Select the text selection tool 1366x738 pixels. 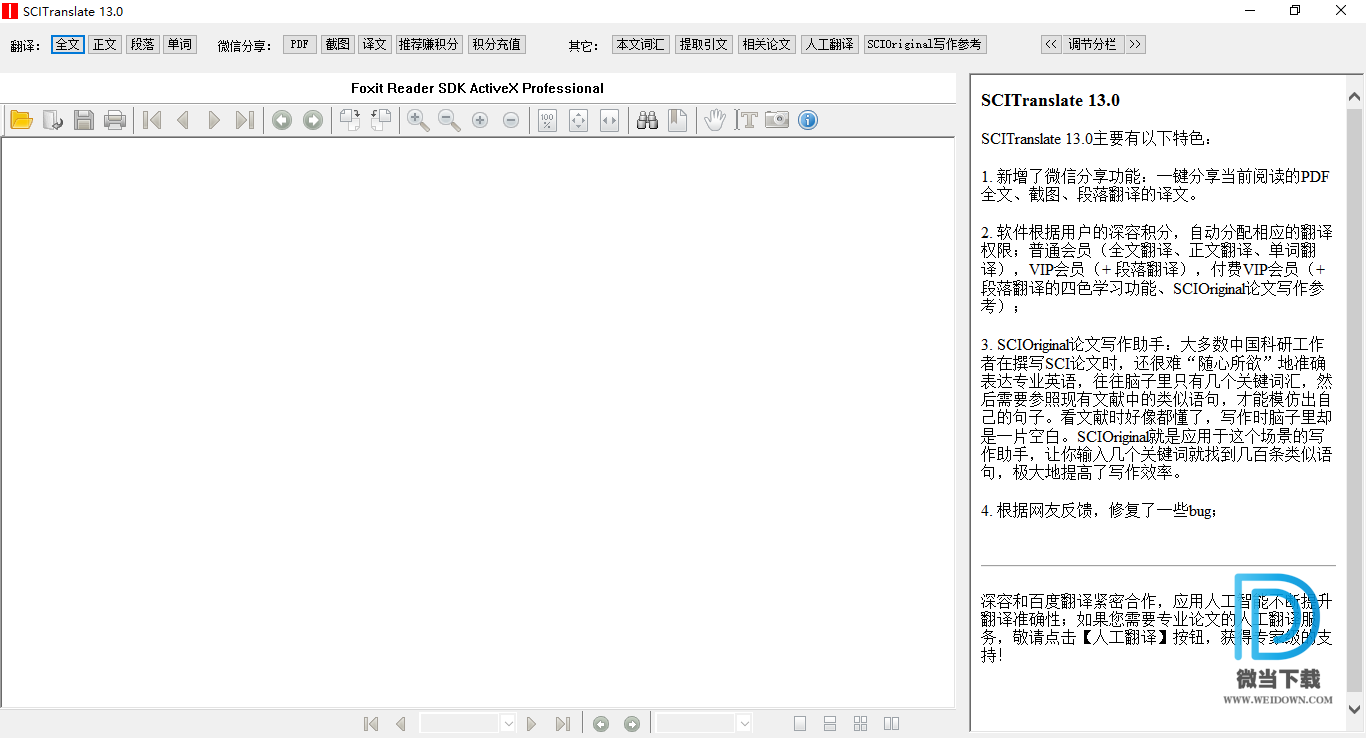pyautogui.click(x=746, y=120)
